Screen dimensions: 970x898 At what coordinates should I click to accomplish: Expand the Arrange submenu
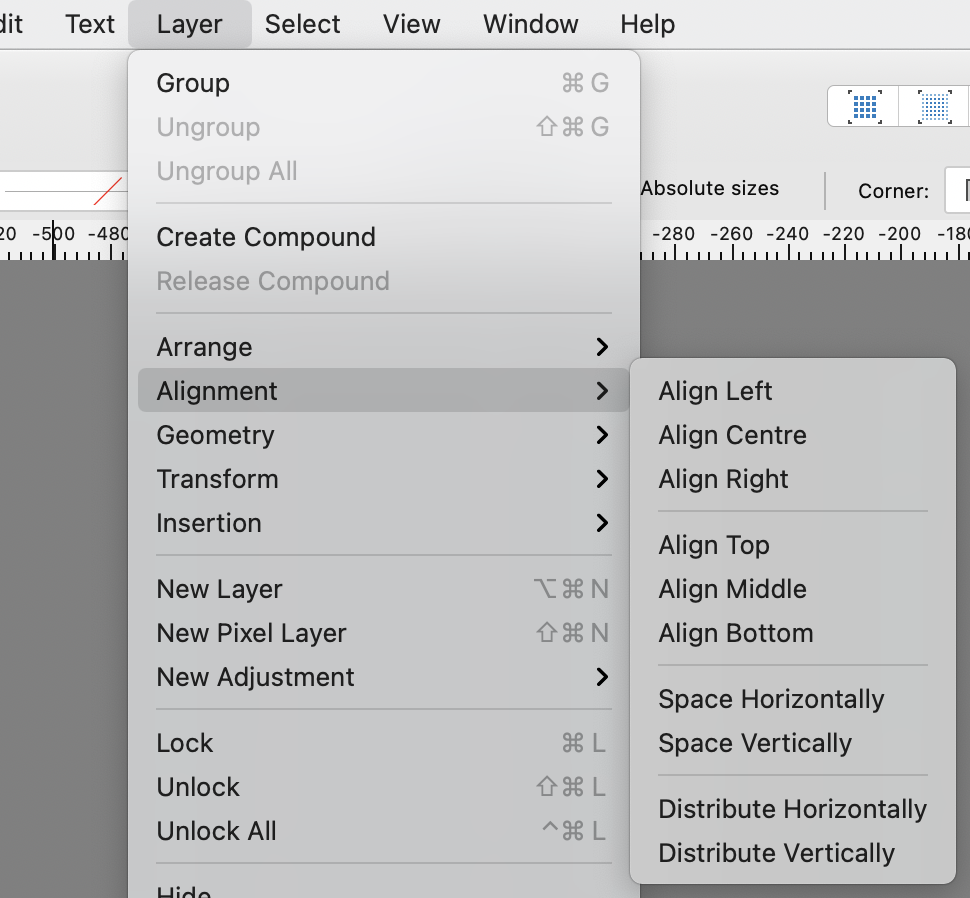tap(204, 346)
